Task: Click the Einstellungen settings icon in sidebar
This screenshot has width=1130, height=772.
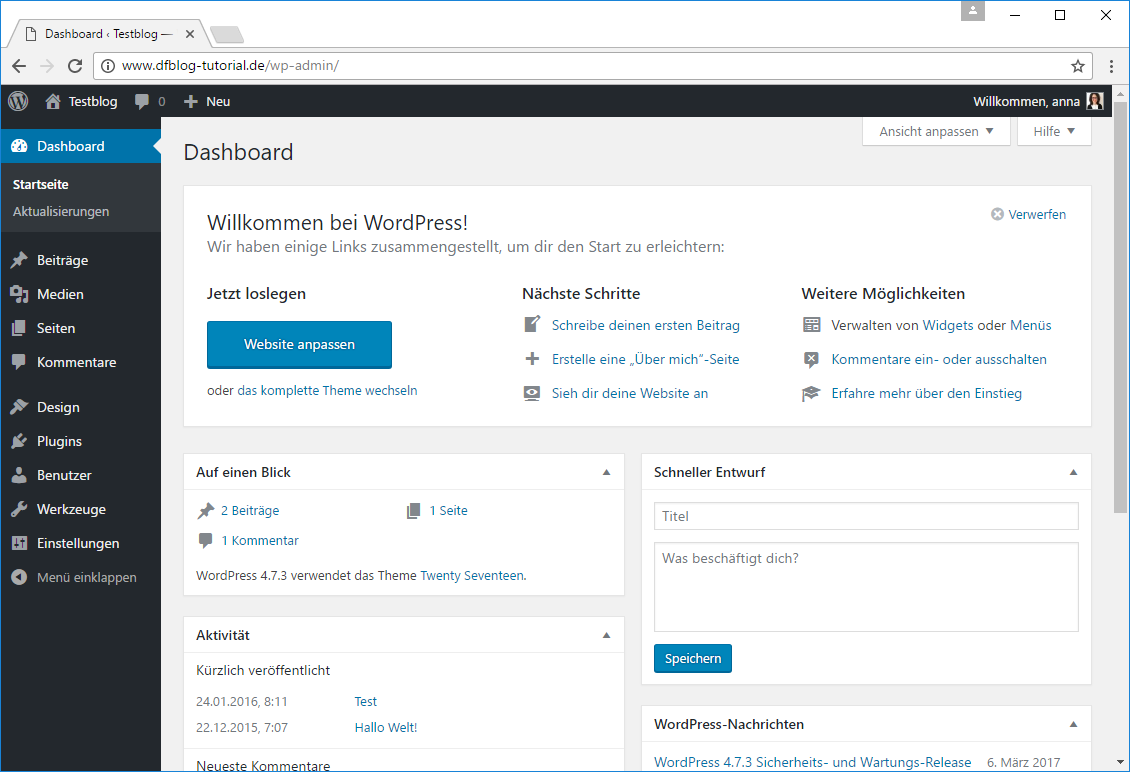Action: tap(19, 543)
